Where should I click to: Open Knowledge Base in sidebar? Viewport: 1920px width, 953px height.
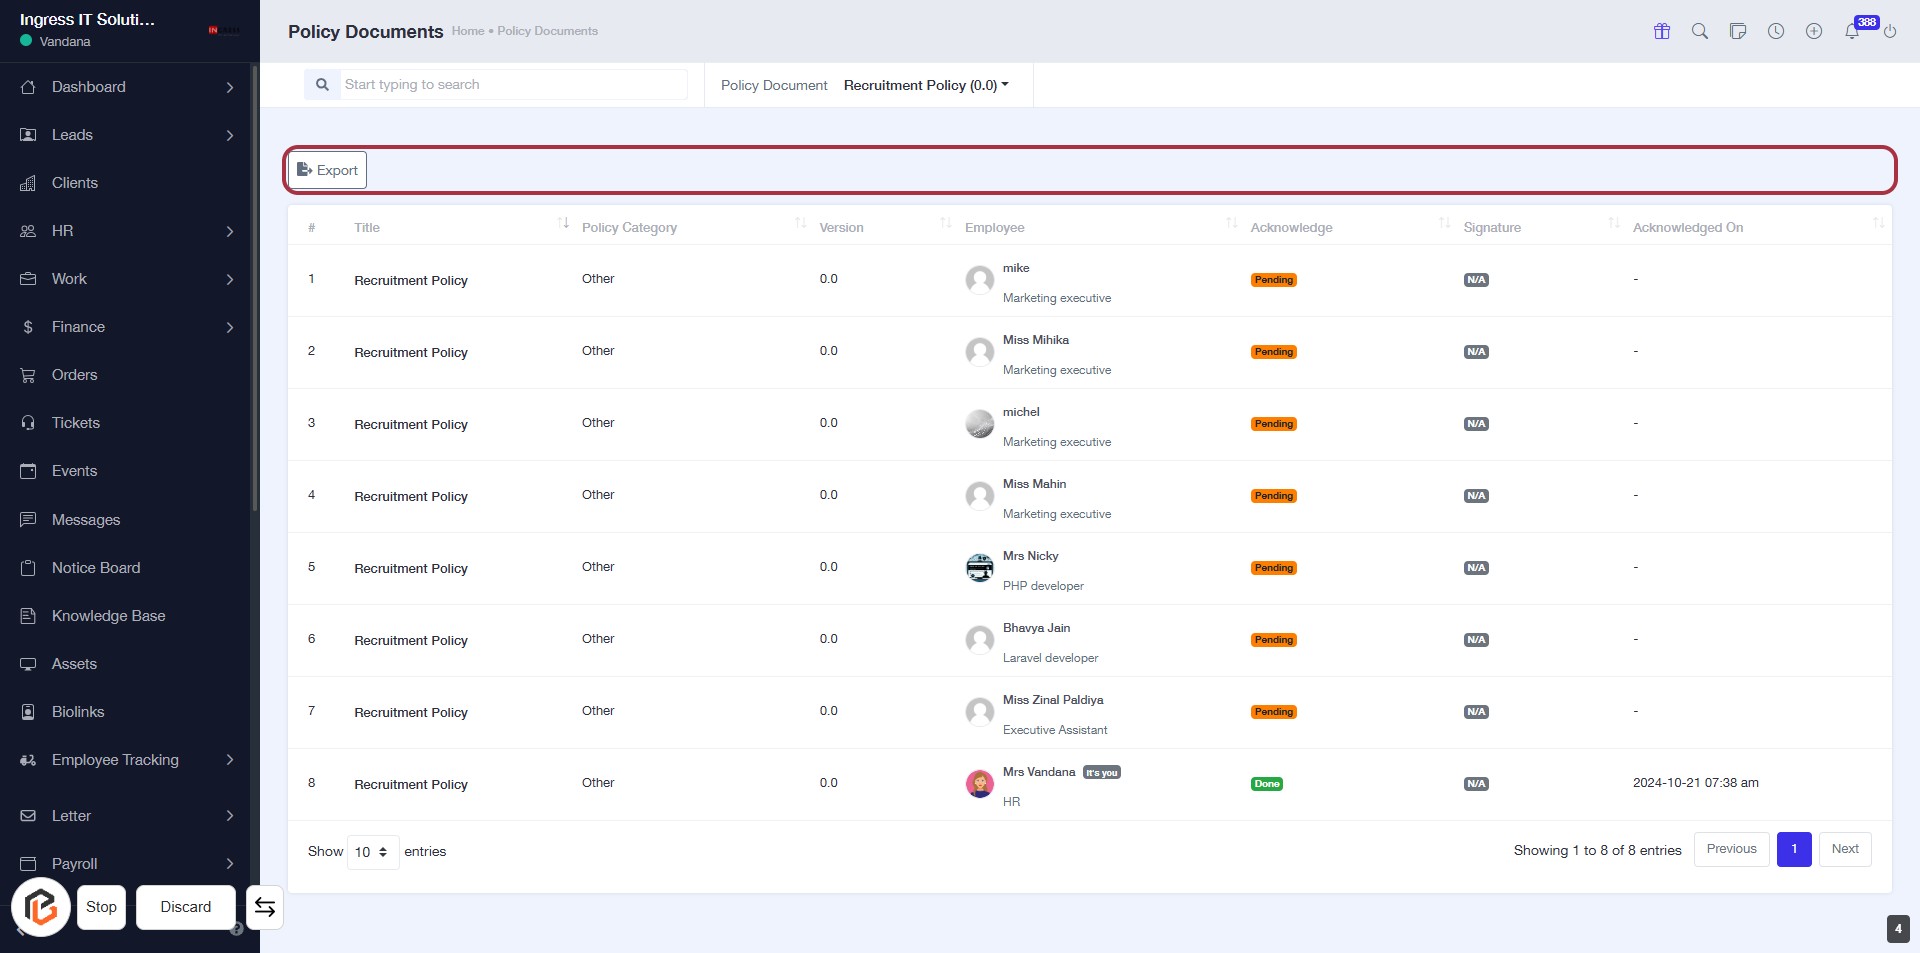pyautogui.click(x=108, y=616)
